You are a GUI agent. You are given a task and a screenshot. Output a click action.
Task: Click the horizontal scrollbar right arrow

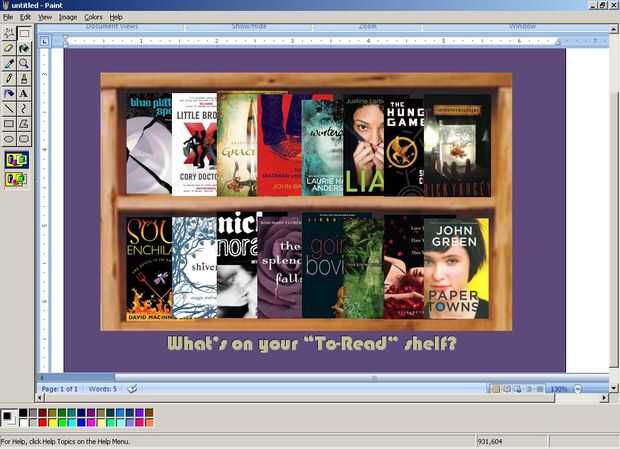click(605, 398)
